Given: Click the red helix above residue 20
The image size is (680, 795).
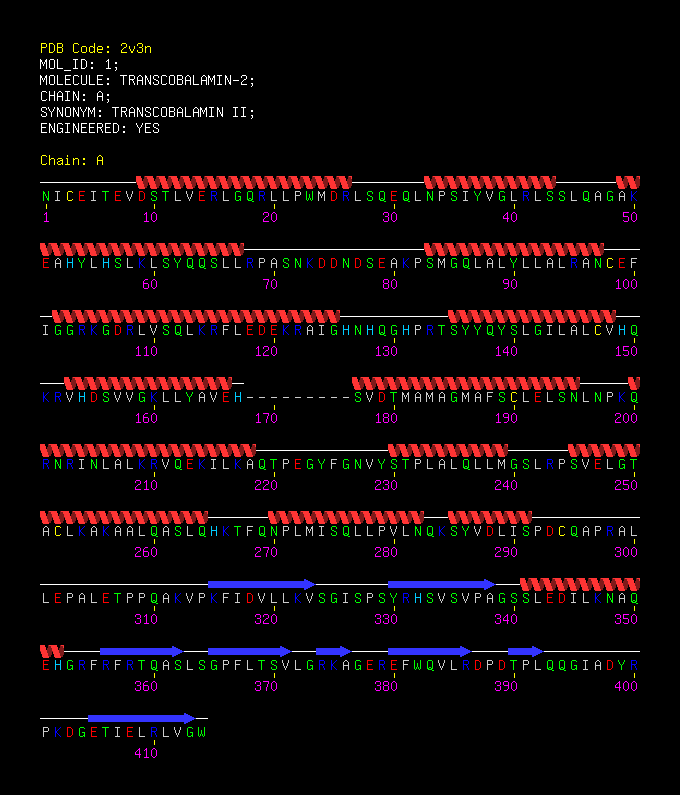Looking at the screenshot, I should pos(244,183).
